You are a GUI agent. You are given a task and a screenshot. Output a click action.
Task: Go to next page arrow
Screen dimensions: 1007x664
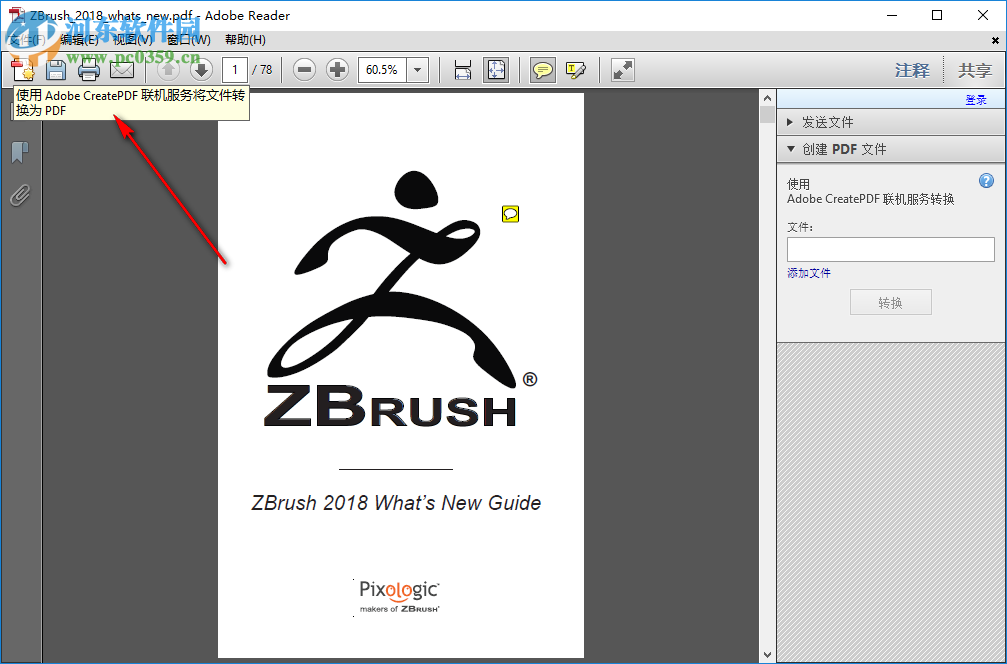[x=201, y=69]
